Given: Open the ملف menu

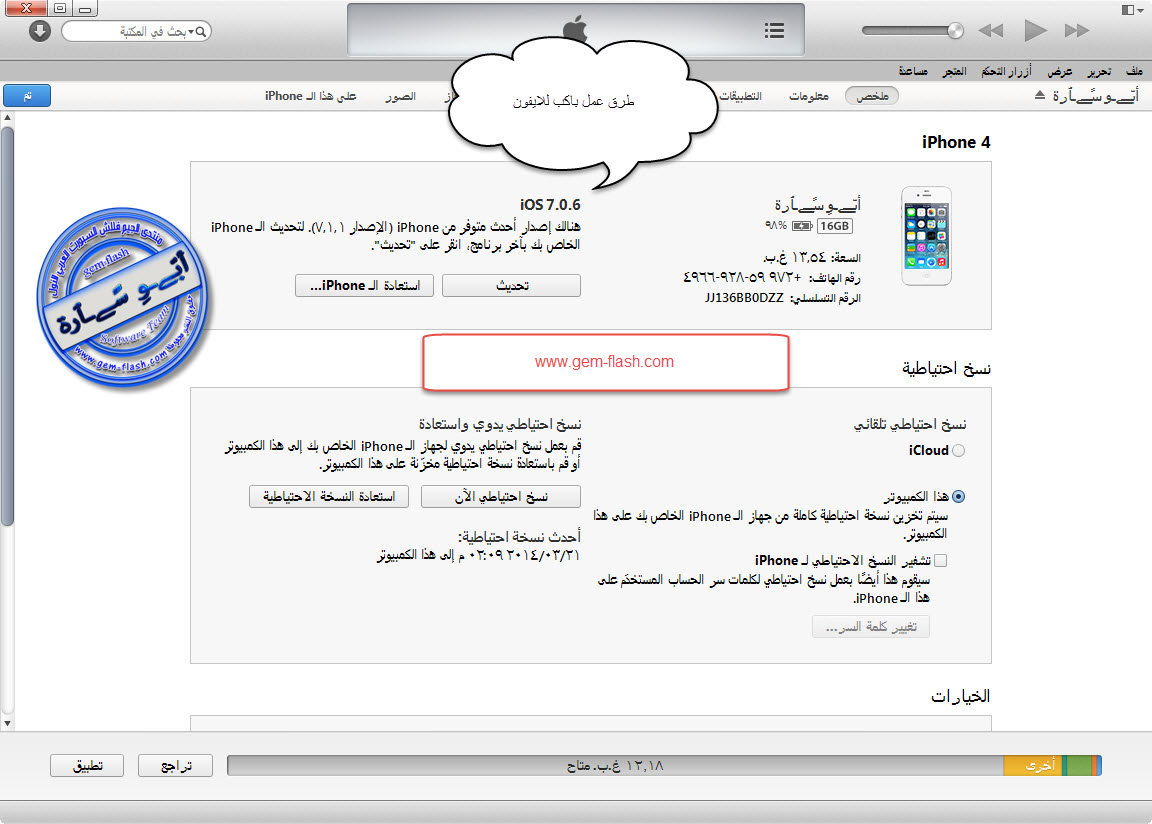Looking at the screenshot, I should [1134, 71].
